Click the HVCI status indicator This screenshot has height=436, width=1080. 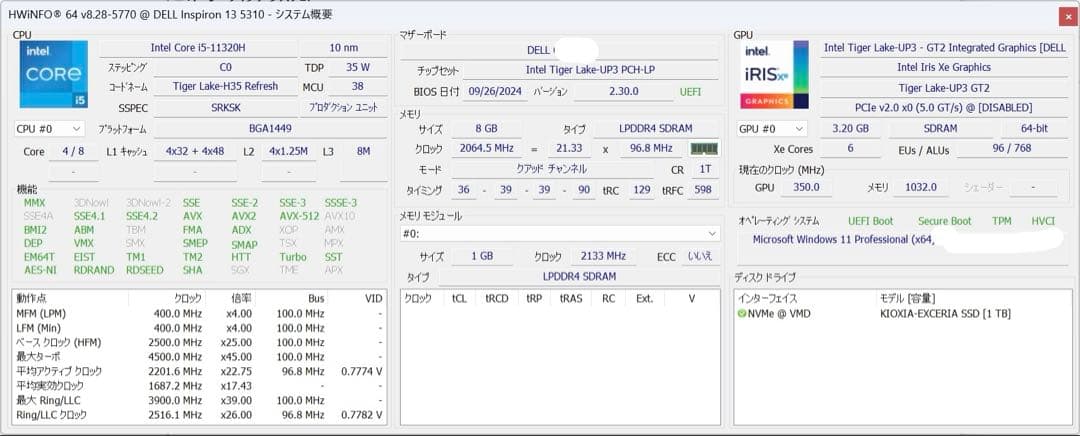coord(1045,221)
